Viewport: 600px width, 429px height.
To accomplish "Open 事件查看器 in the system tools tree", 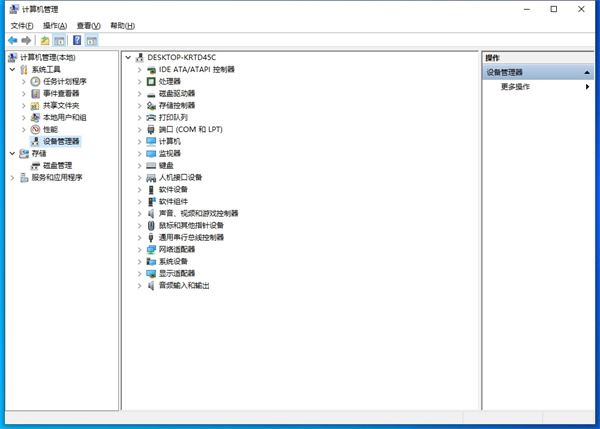I will pos(61,93).
